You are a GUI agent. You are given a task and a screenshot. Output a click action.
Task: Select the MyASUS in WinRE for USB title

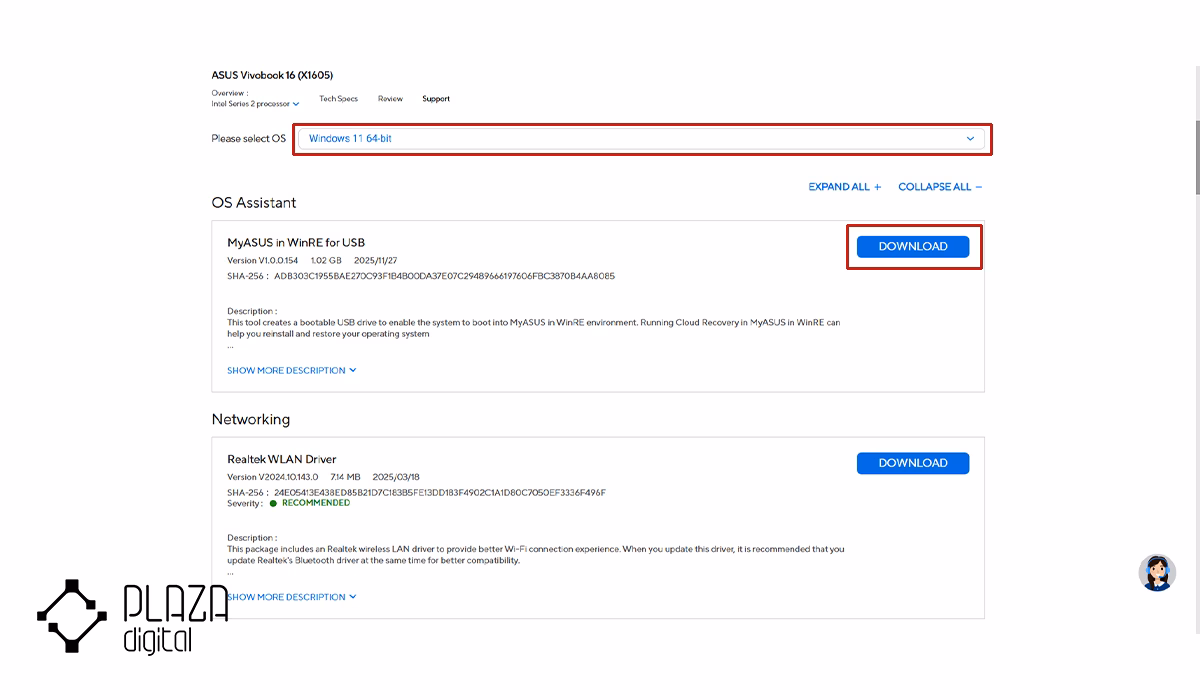coord(296,242)
